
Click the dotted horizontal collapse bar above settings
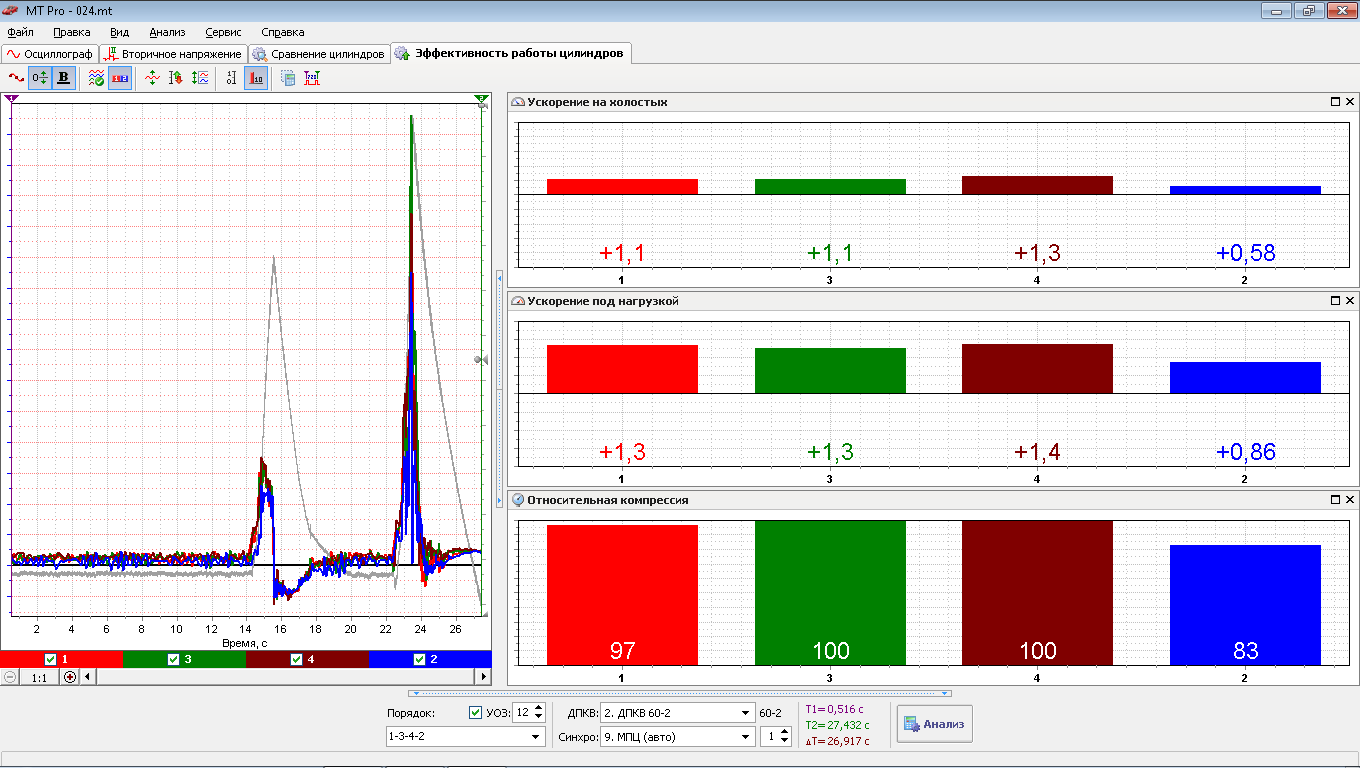pos(680,692)
